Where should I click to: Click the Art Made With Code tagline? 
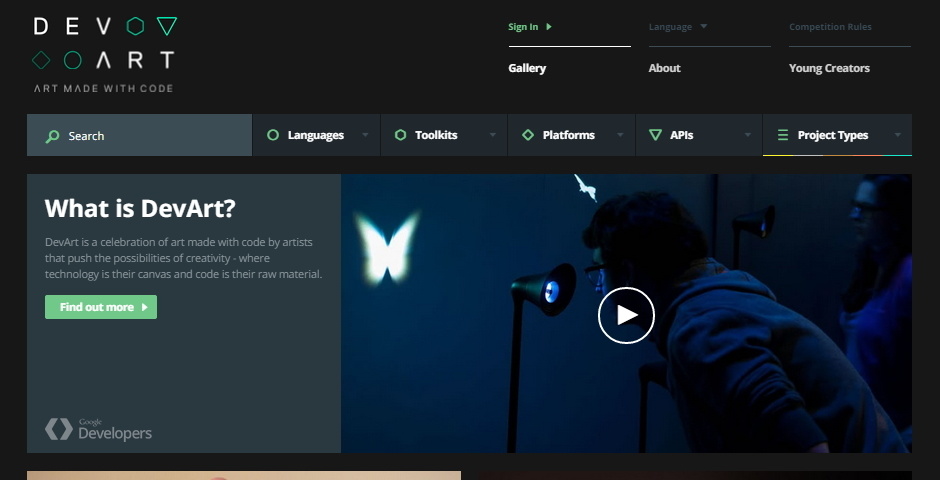click(103, 88)
